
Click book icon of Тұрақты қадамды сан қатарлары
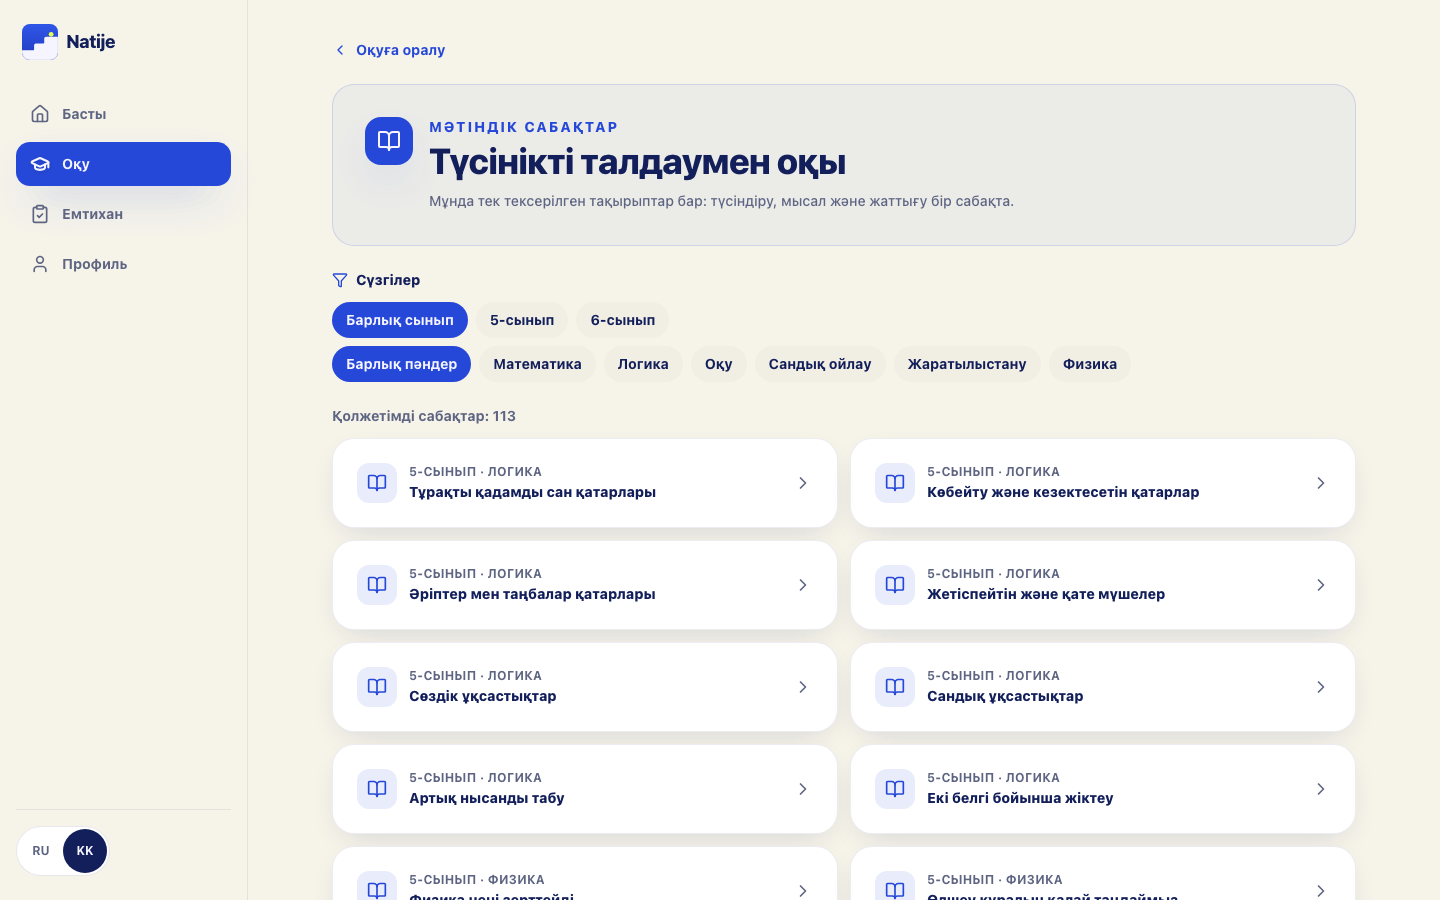click(377, 483)
